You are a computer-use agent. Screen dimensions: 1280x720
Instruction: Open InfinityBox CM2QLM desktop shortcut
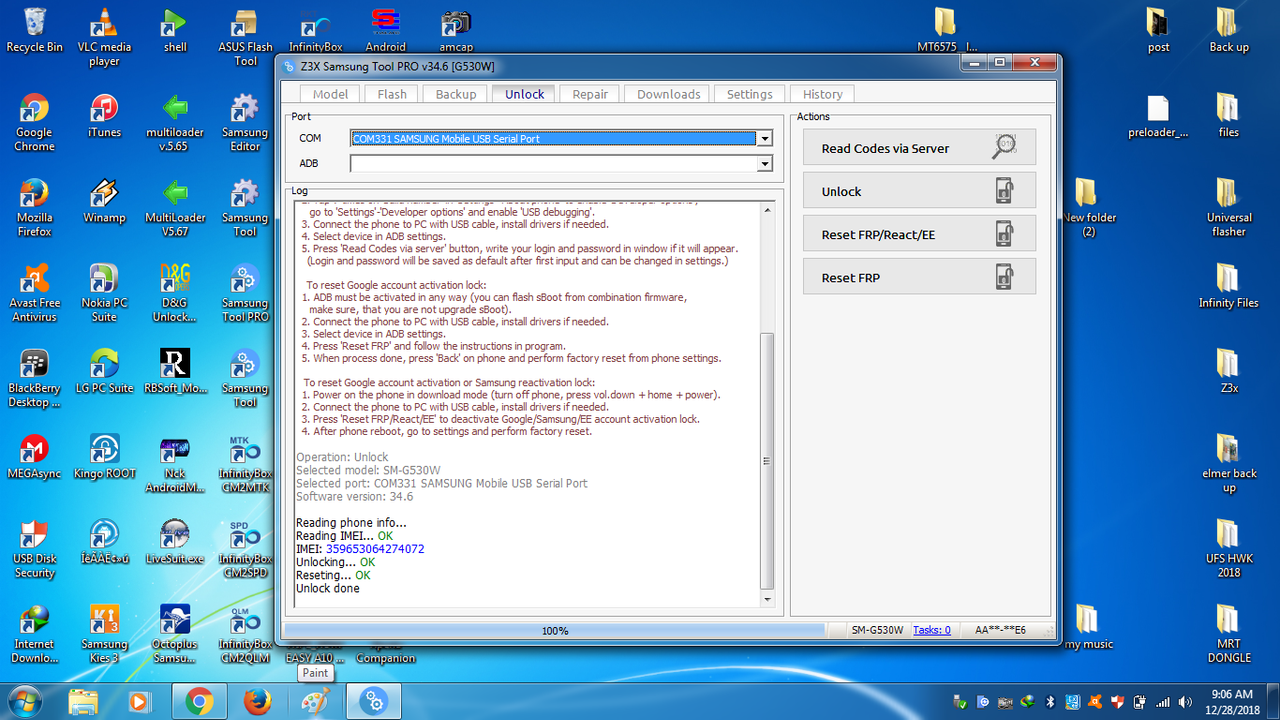click(x=245, y=634)
